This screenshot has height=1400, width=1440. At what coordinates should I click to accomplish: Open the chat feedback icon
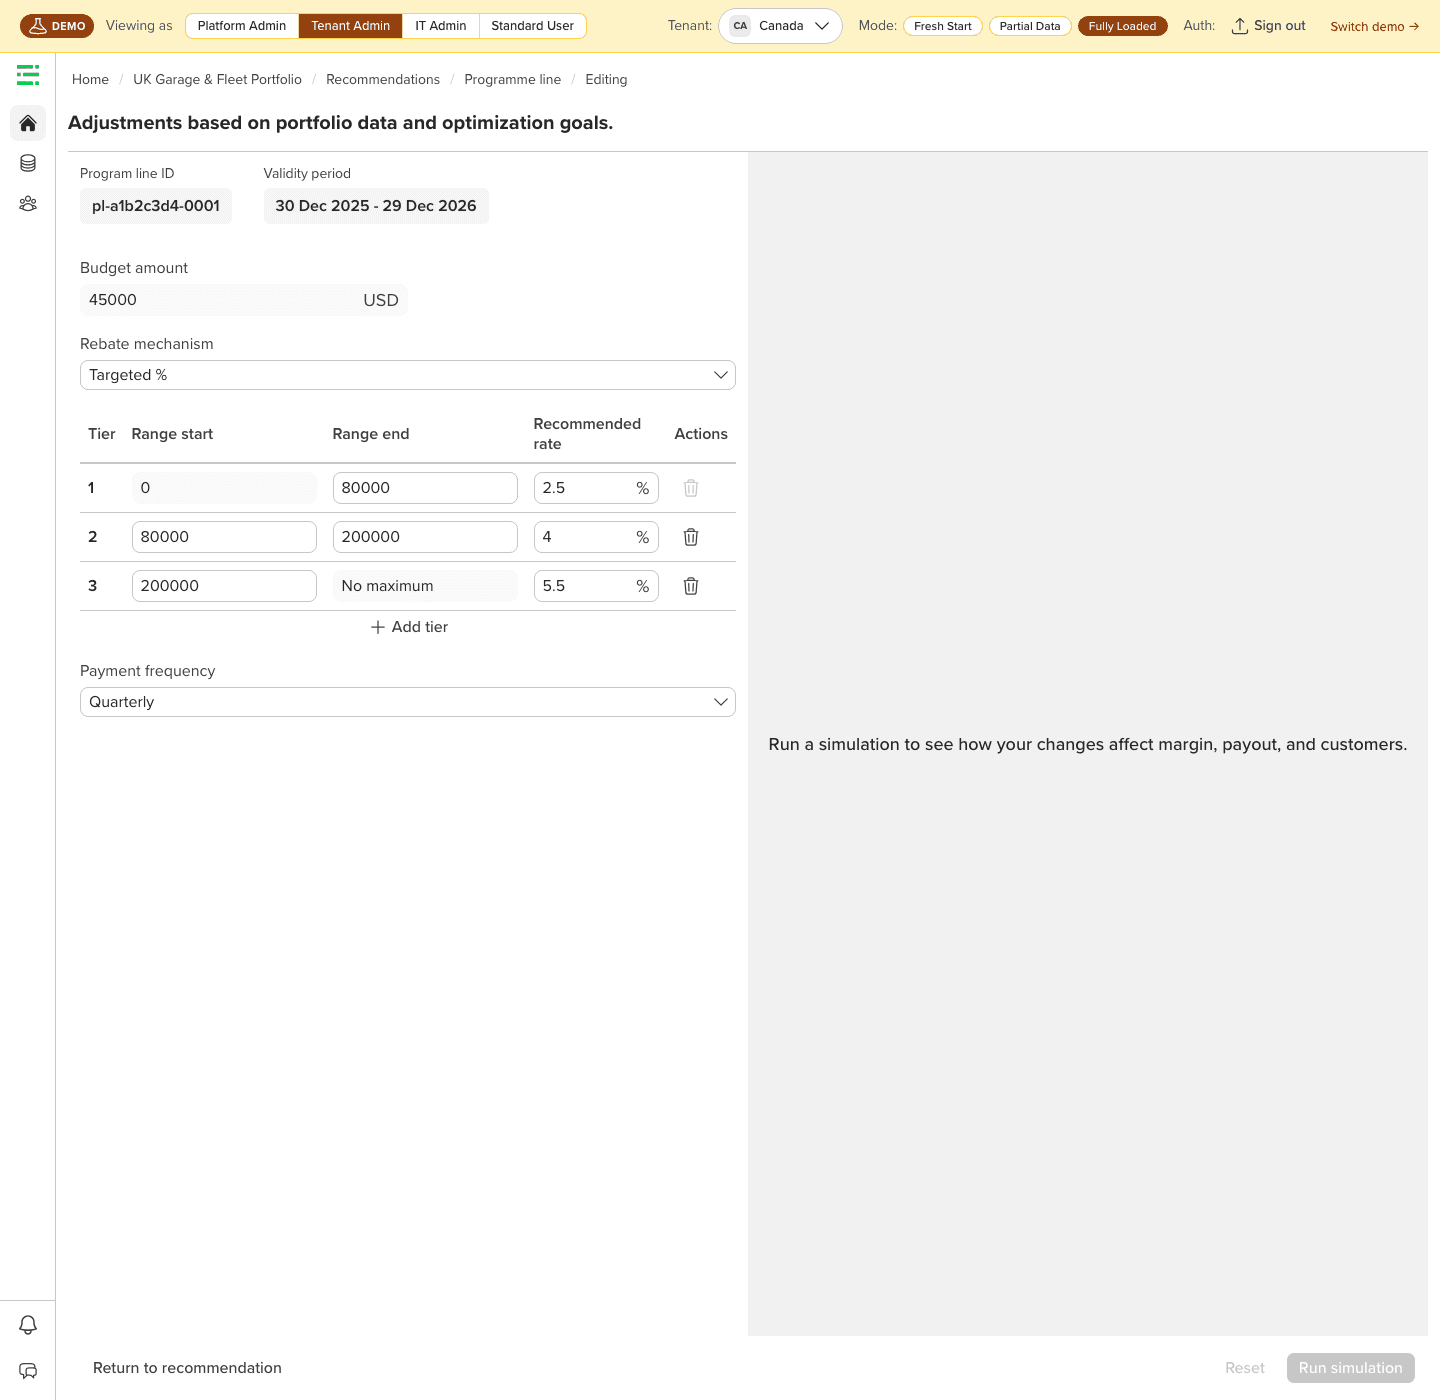point(28,1371)
